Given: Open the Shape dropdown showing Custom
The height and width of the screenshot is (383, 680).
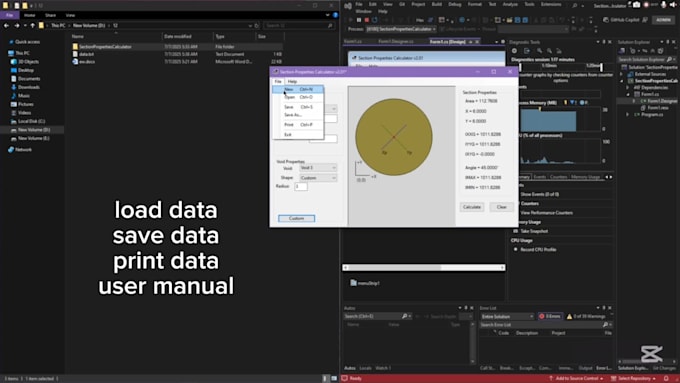Looking at the screenshot, I should [318, 178].
